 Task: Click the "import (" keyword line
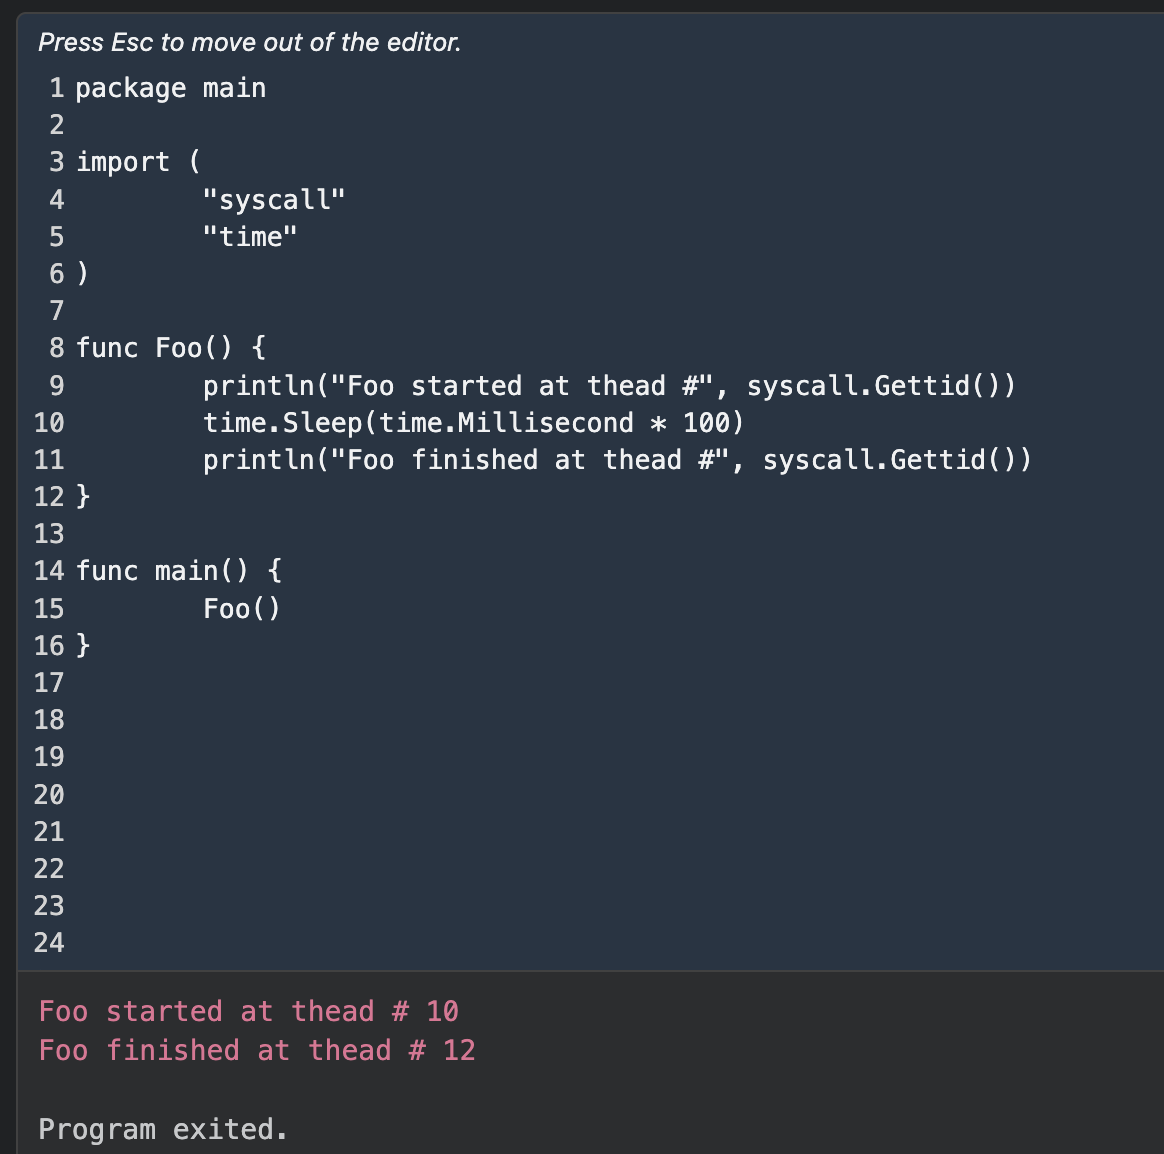click(x=138, y=162)
